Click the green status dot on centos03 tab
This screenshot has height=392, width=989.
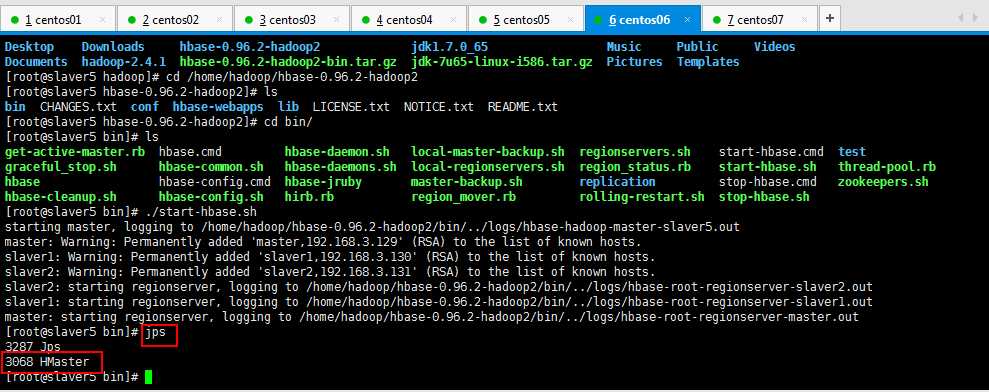(249, 20)
